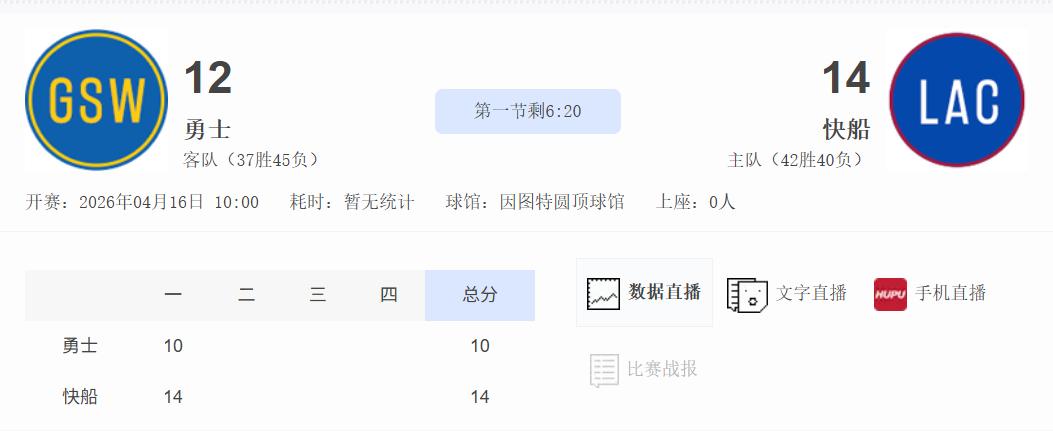
Task: Click Clippers total score 14 in table
Action: (480, 397)
